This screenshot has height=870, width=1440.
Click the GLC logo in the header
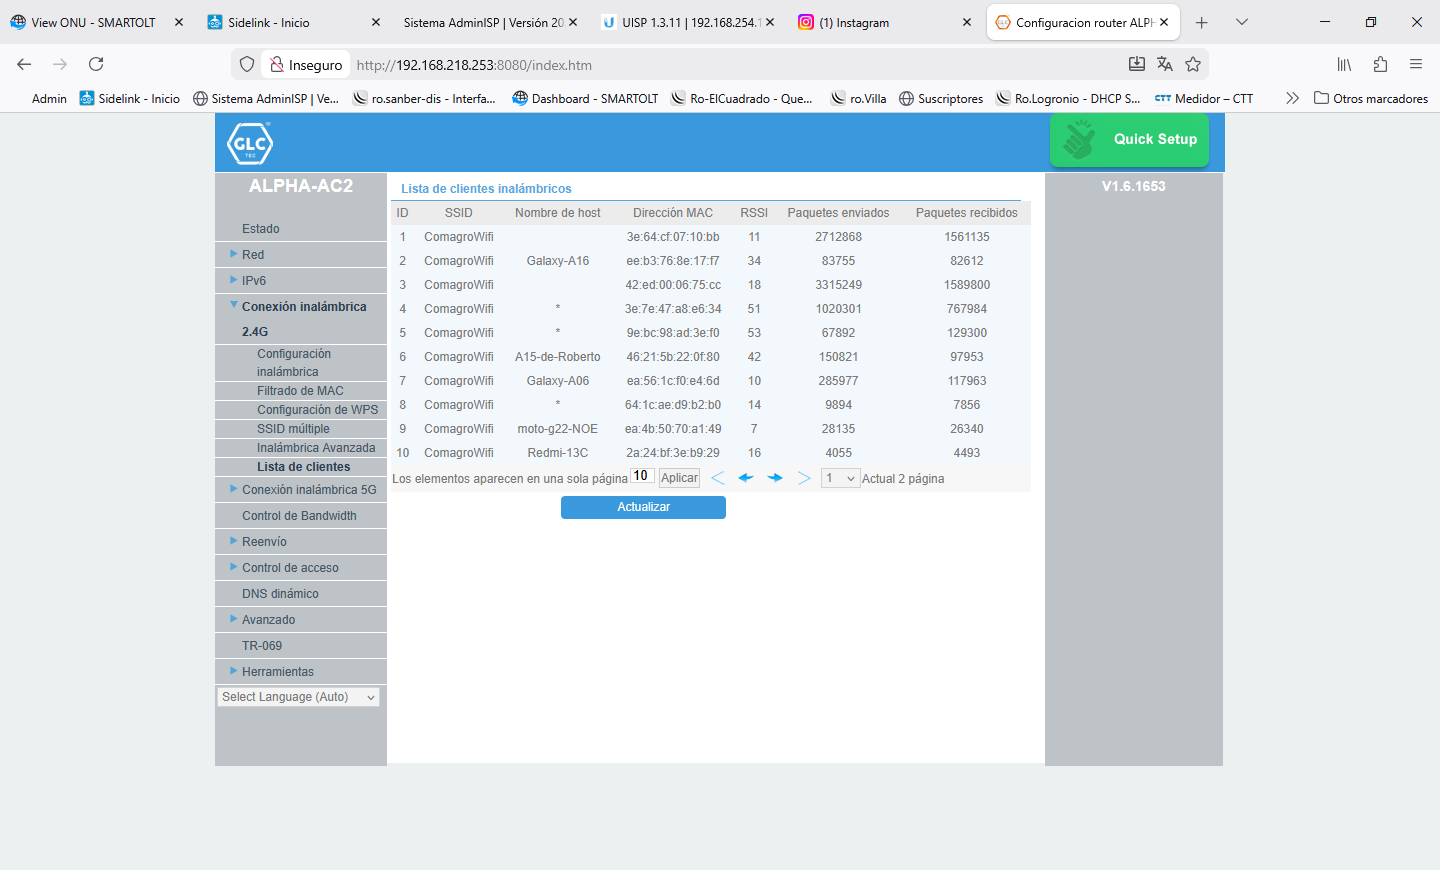pyautogui.click(x=250, y=143)
